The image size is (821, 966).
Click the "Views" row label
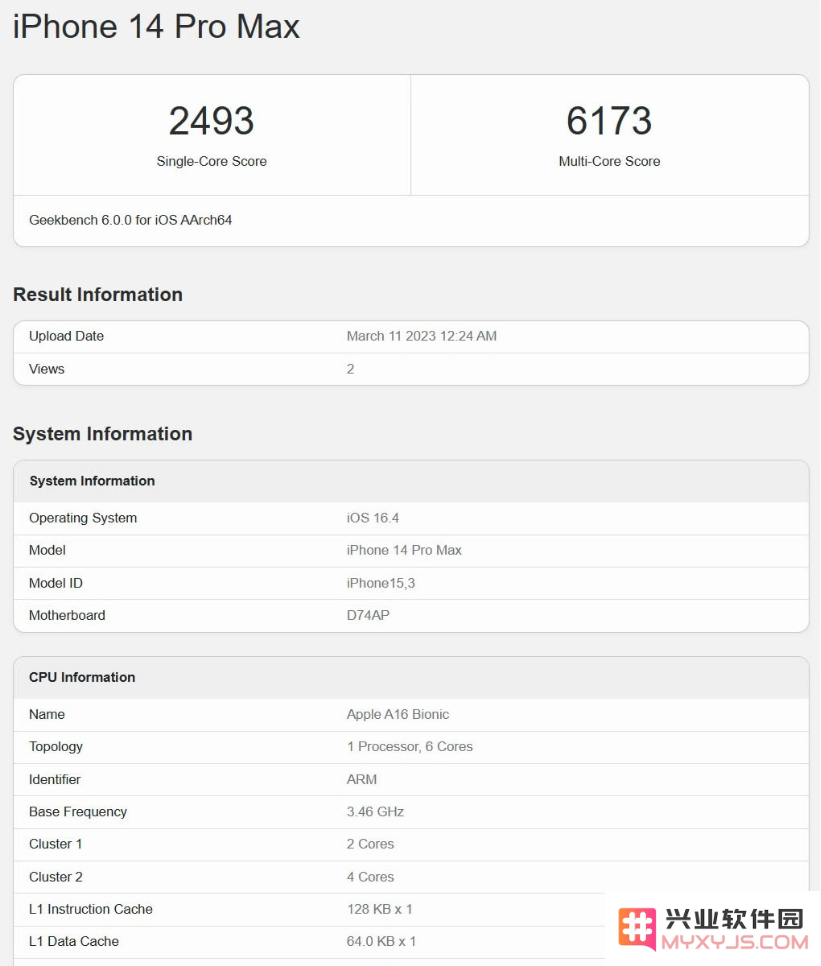pos(47,369)
